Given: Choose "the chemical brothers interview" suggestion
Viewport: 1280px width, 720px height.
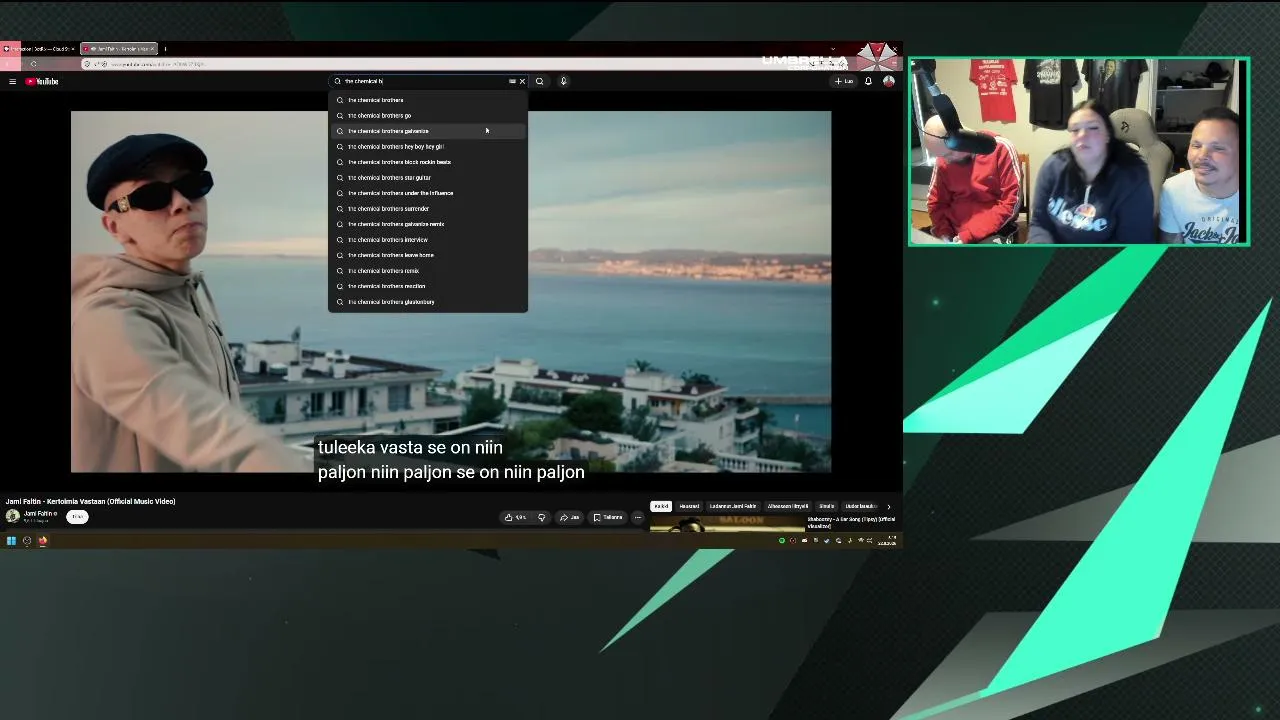Looking at the screenshot, I should pyautogui.click(x=428, y=240).
